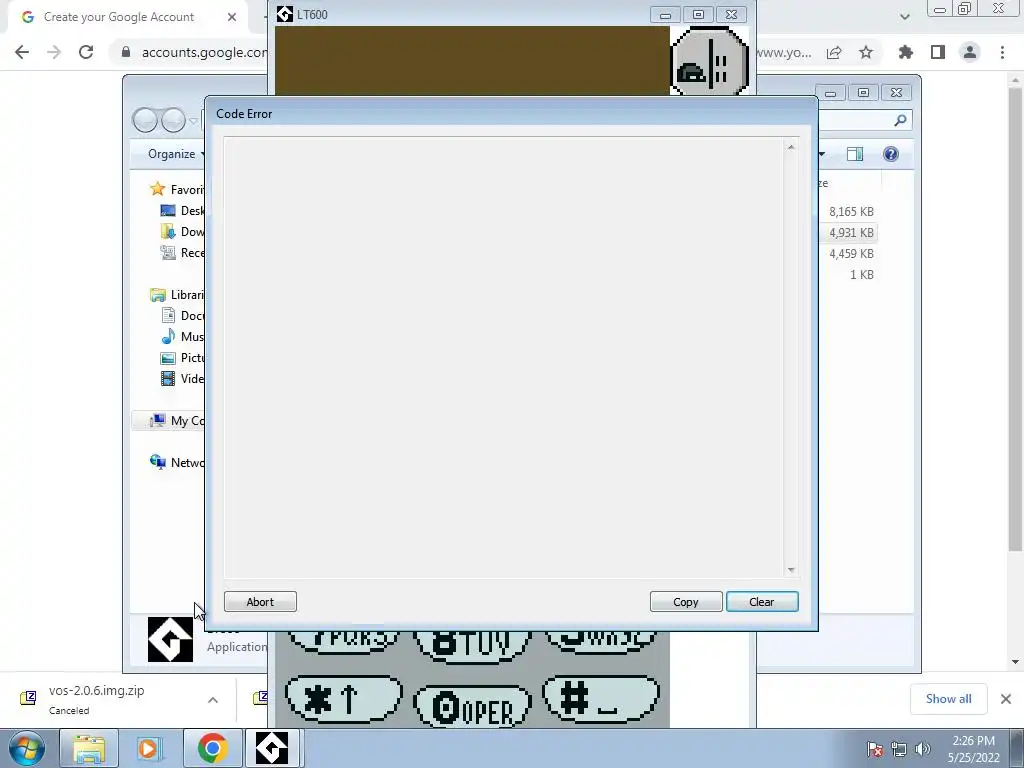Click inside the empty error message text area
This screenshot has height=768, width=1024.
504,357
